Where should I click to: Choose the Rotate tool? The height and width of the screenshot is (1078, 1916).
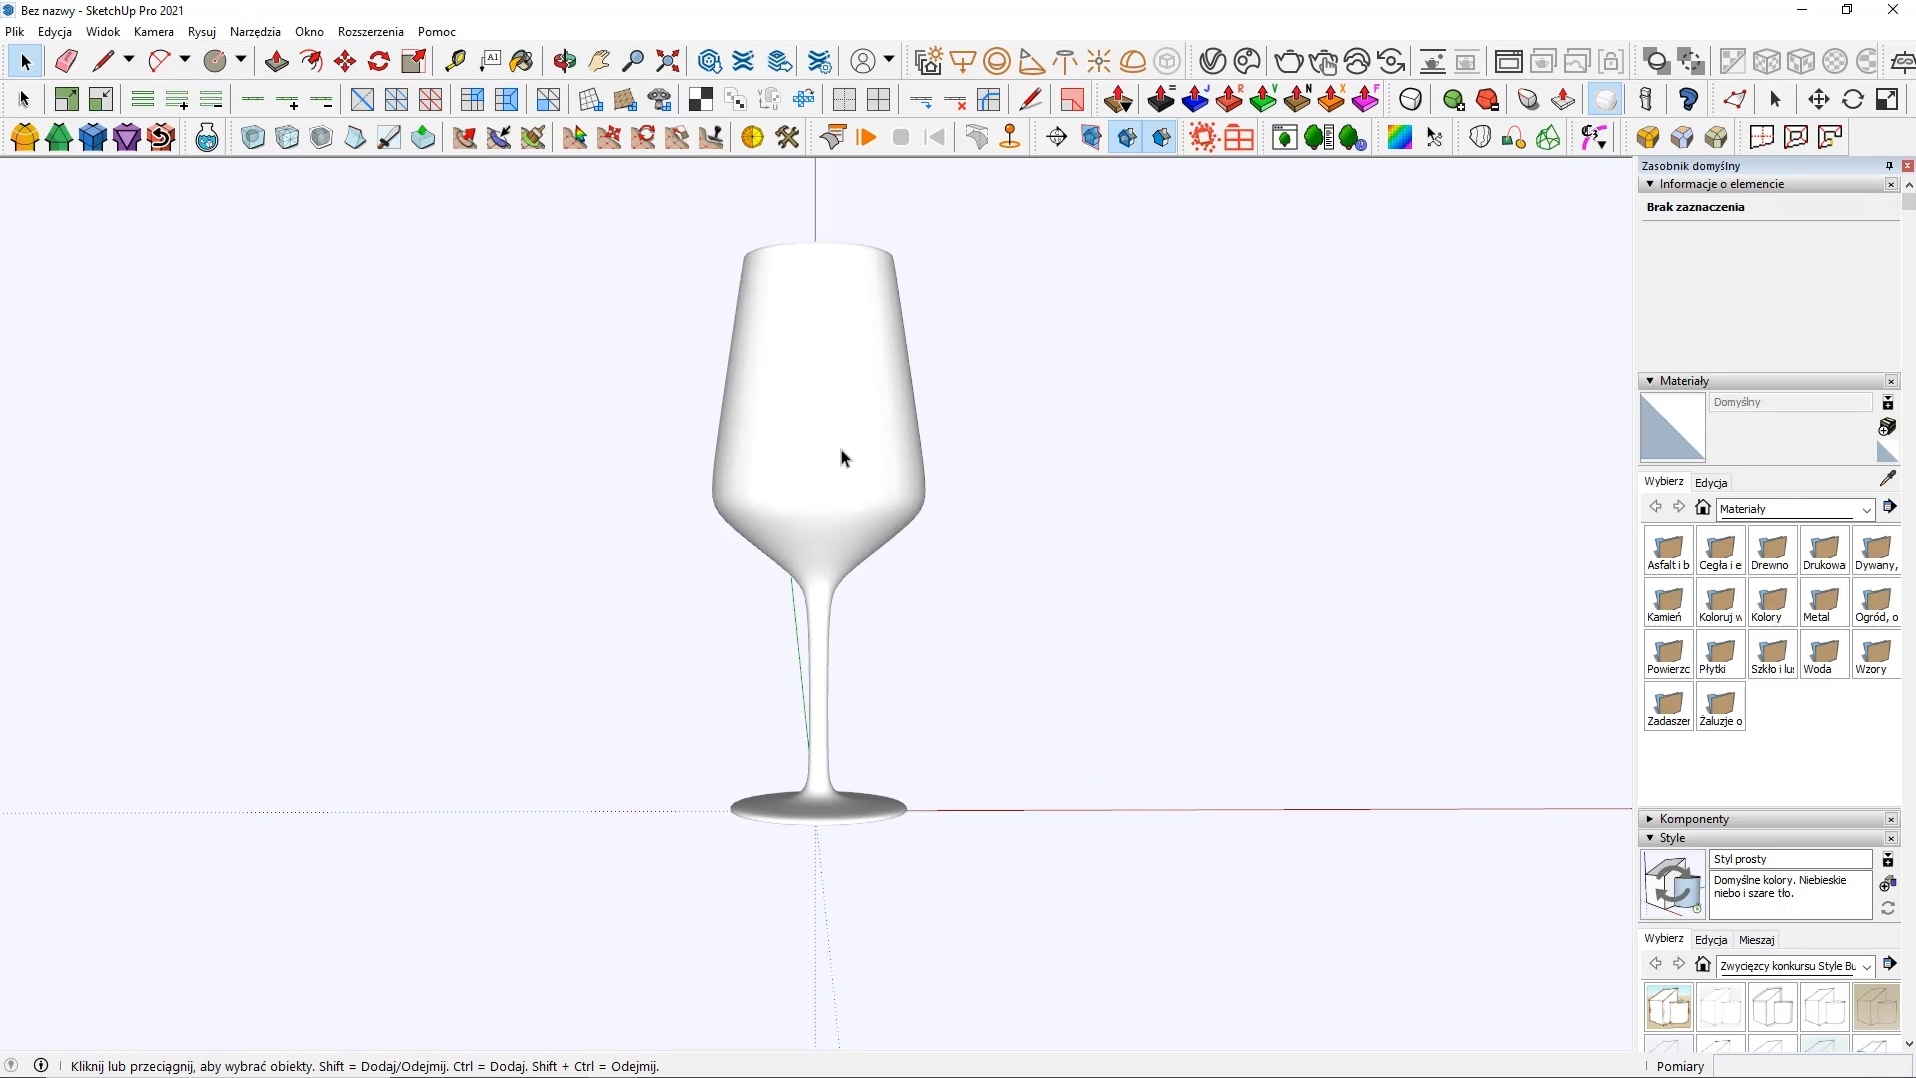(x=380, y=62)
